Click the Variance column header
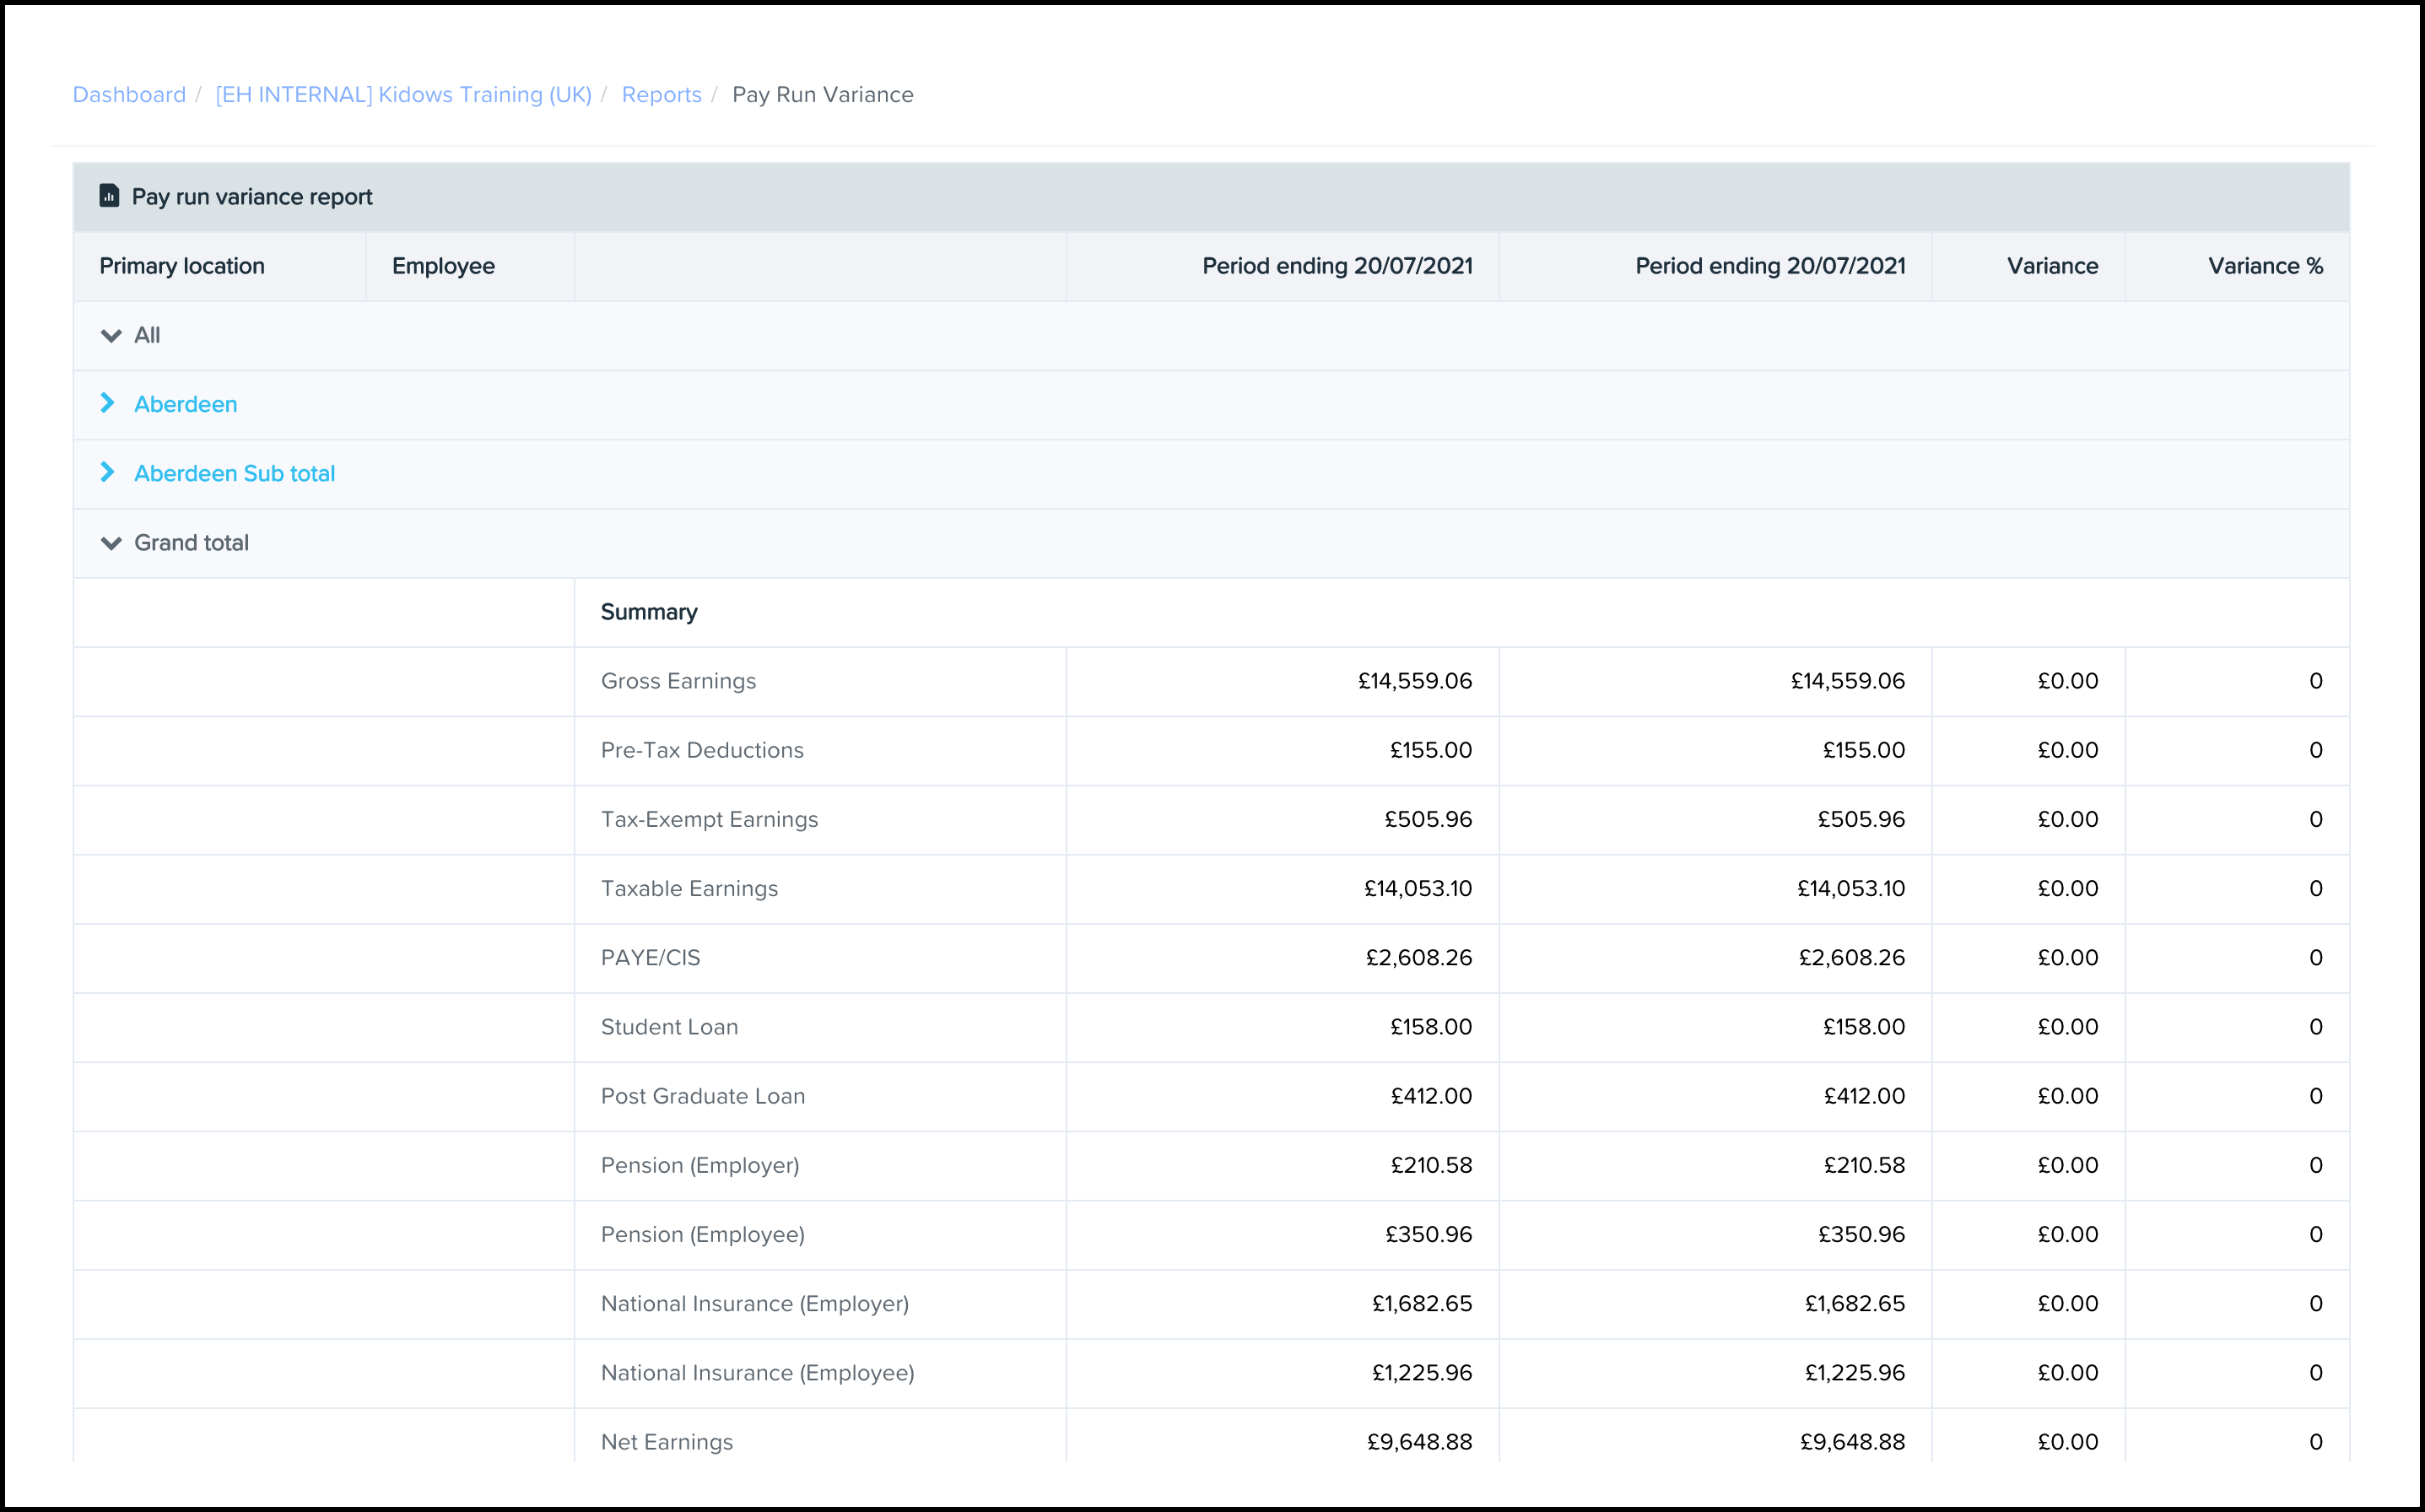2425x1512 pixels. tap(2052, 266)
